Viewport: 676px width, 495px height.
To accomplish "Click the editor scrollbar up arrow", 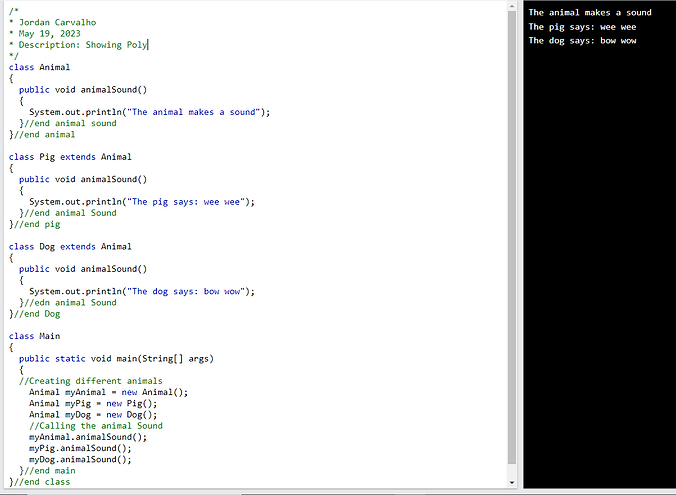I will [x=512, y=6].
